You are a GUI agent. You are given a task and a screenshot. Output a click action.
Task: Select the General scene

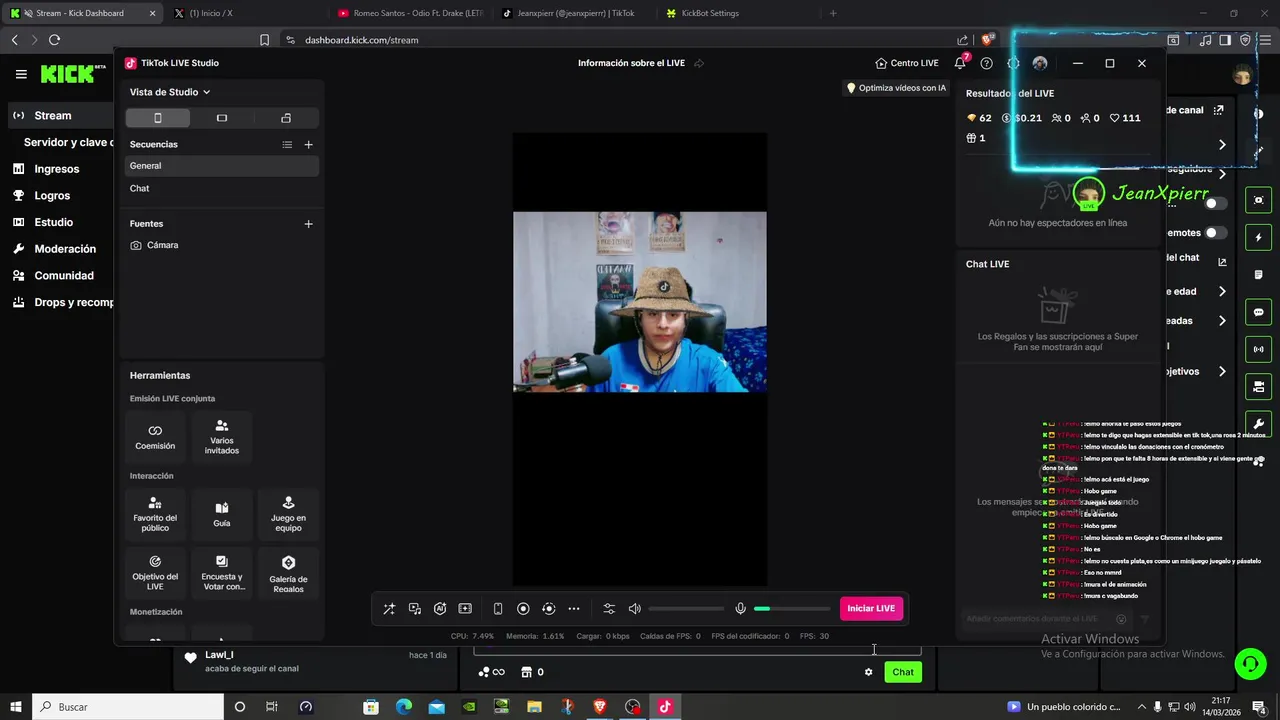point(222,166)
